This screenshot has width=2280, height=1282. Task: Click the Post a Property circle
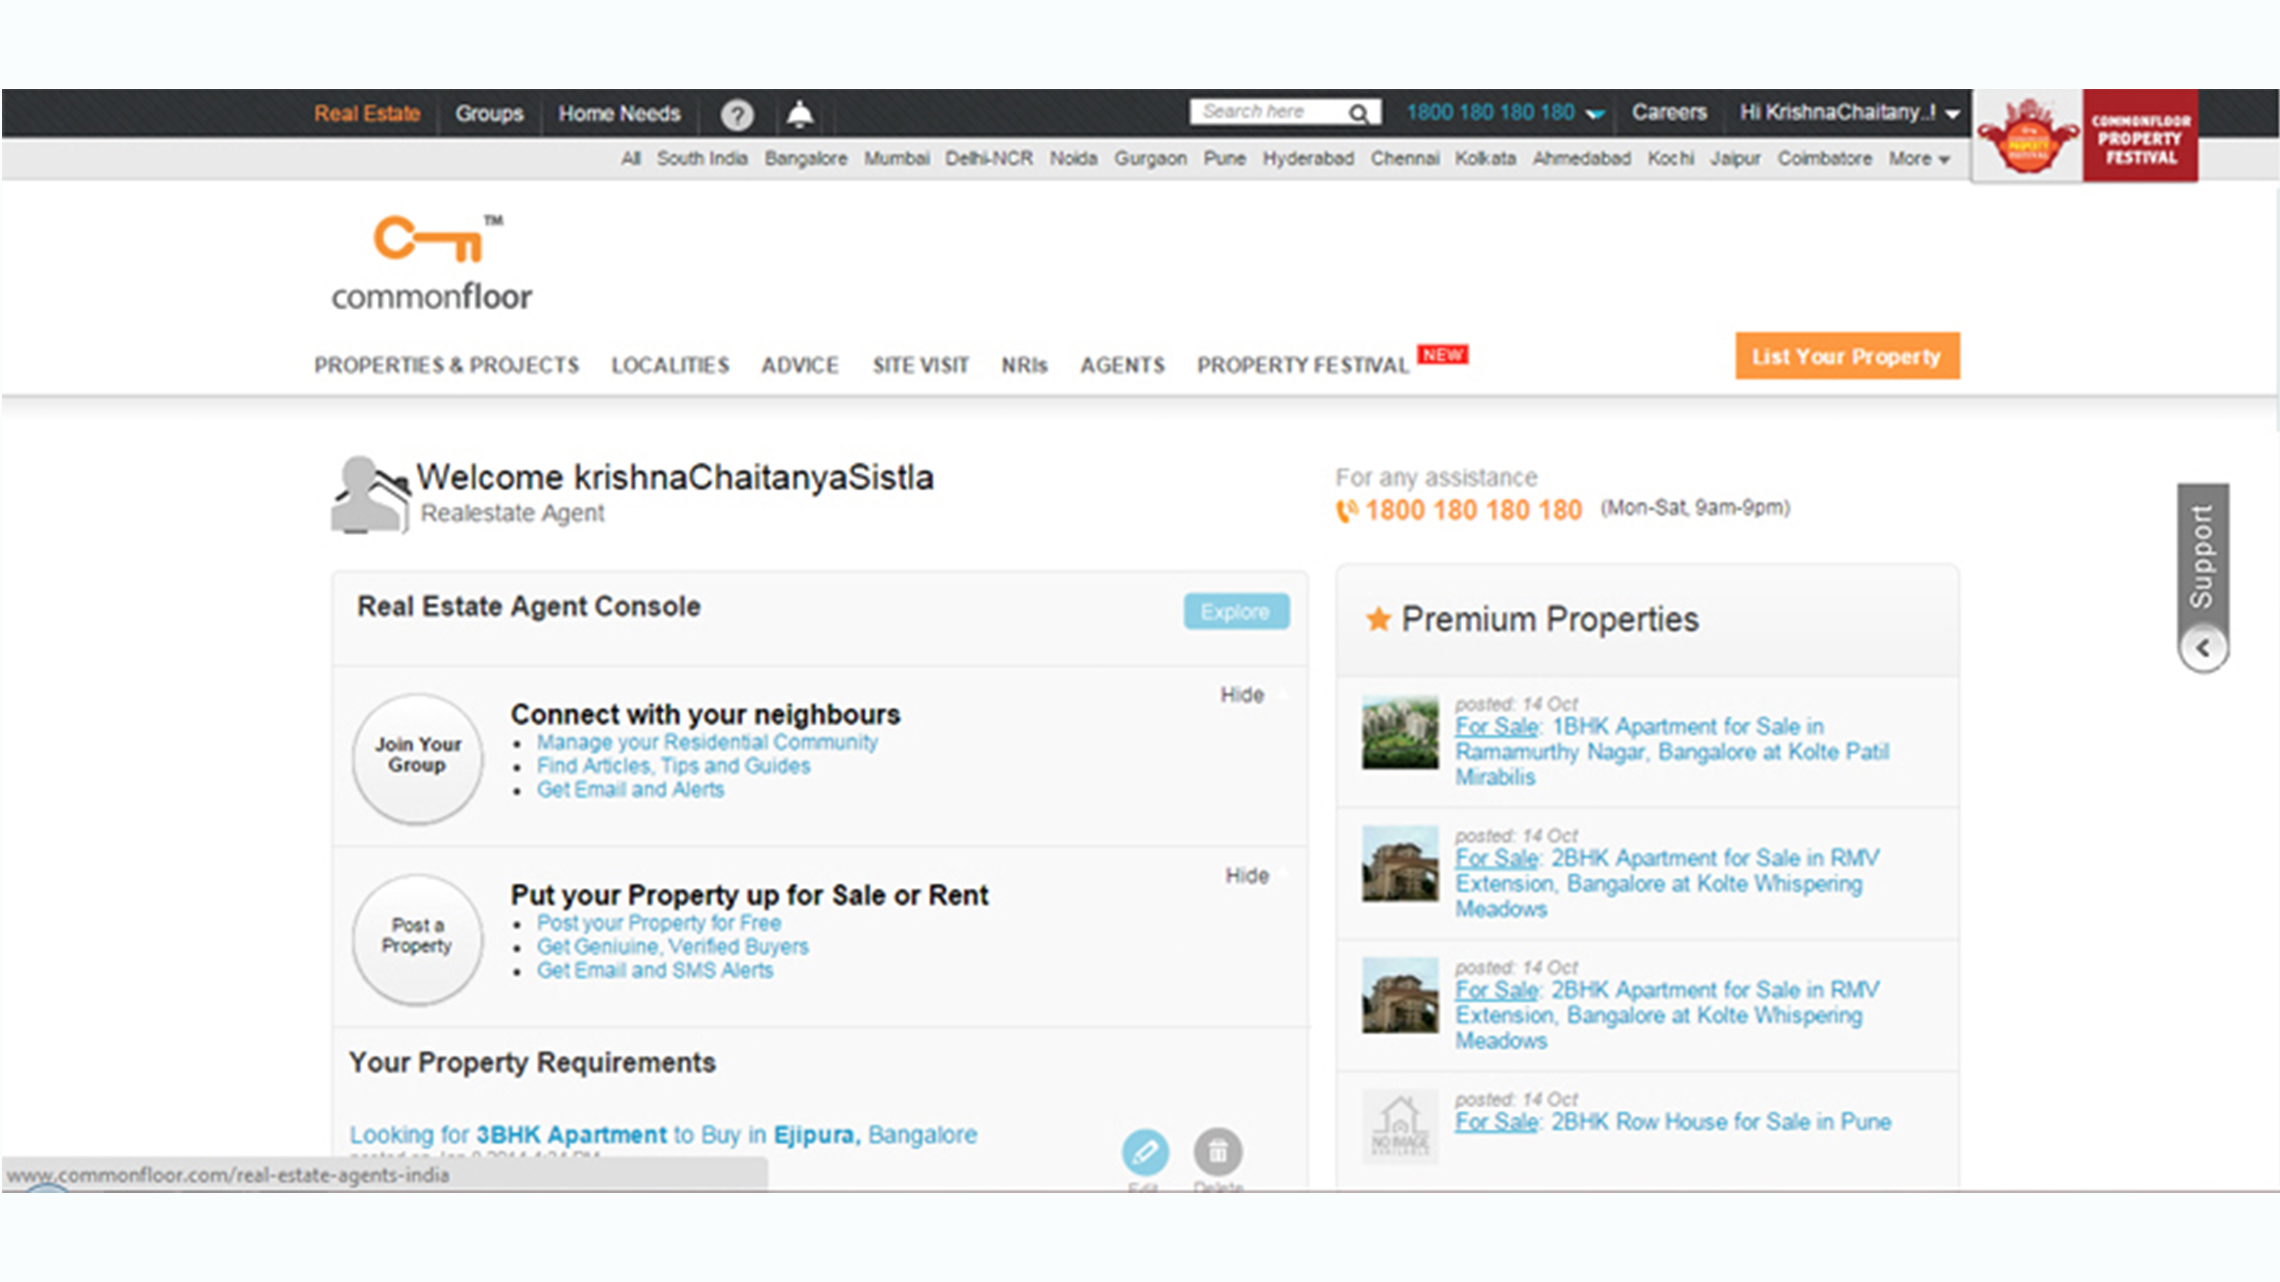(x=418, y=938)
